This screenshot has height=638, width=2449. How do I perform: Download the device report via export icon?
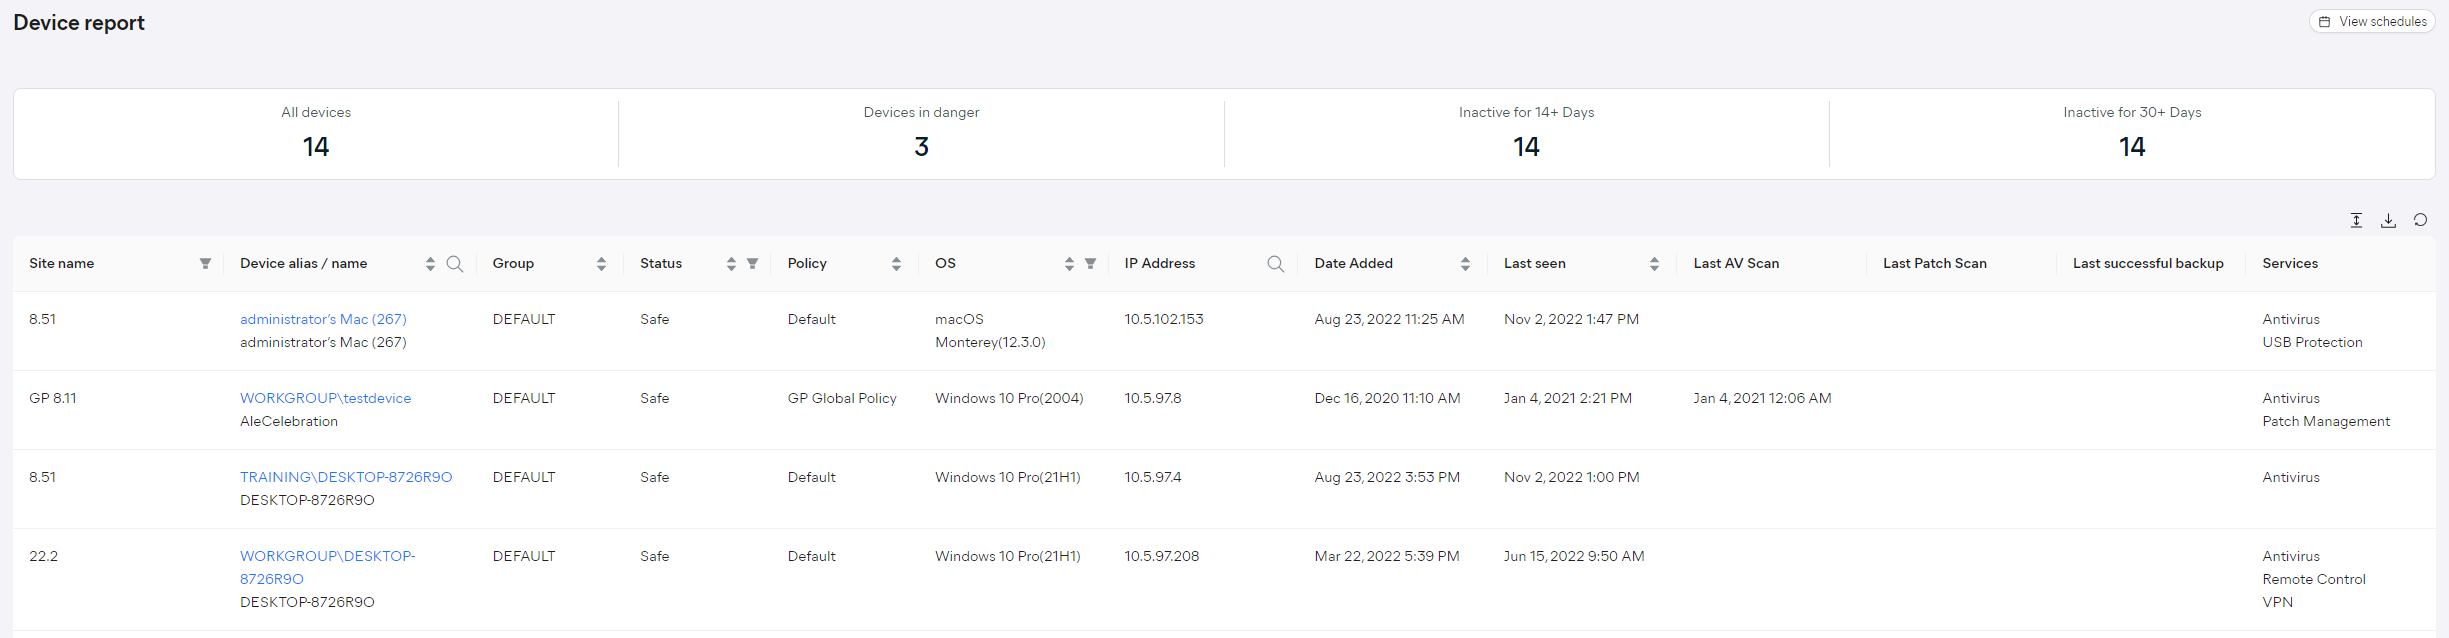[x=2388, y=220]
